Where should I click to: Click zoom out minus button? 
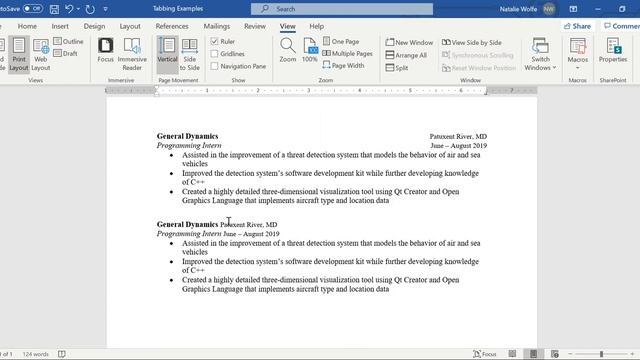tap(570, 354)
